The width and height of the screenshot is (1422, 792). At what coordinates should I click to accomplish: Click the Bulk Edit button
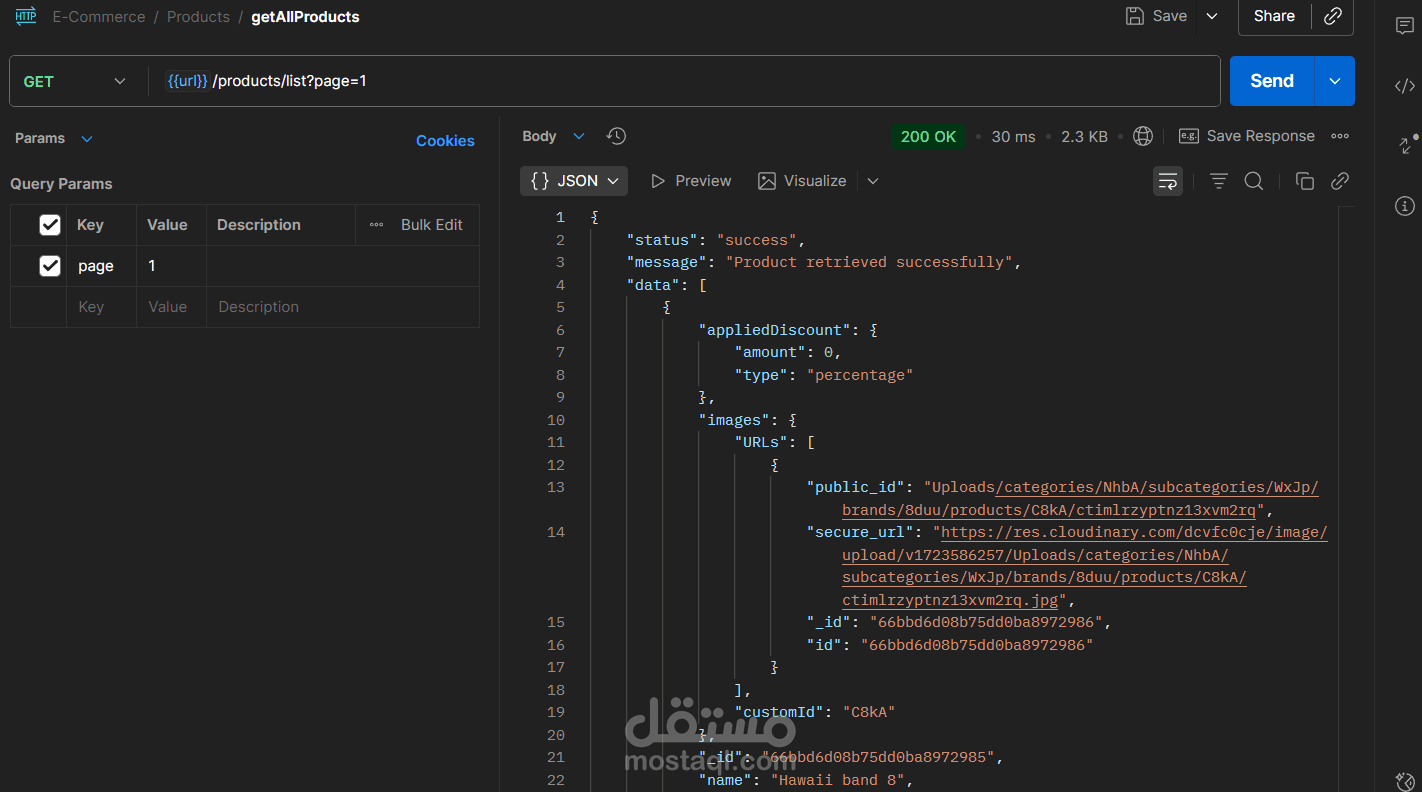[x=431, y=225]
